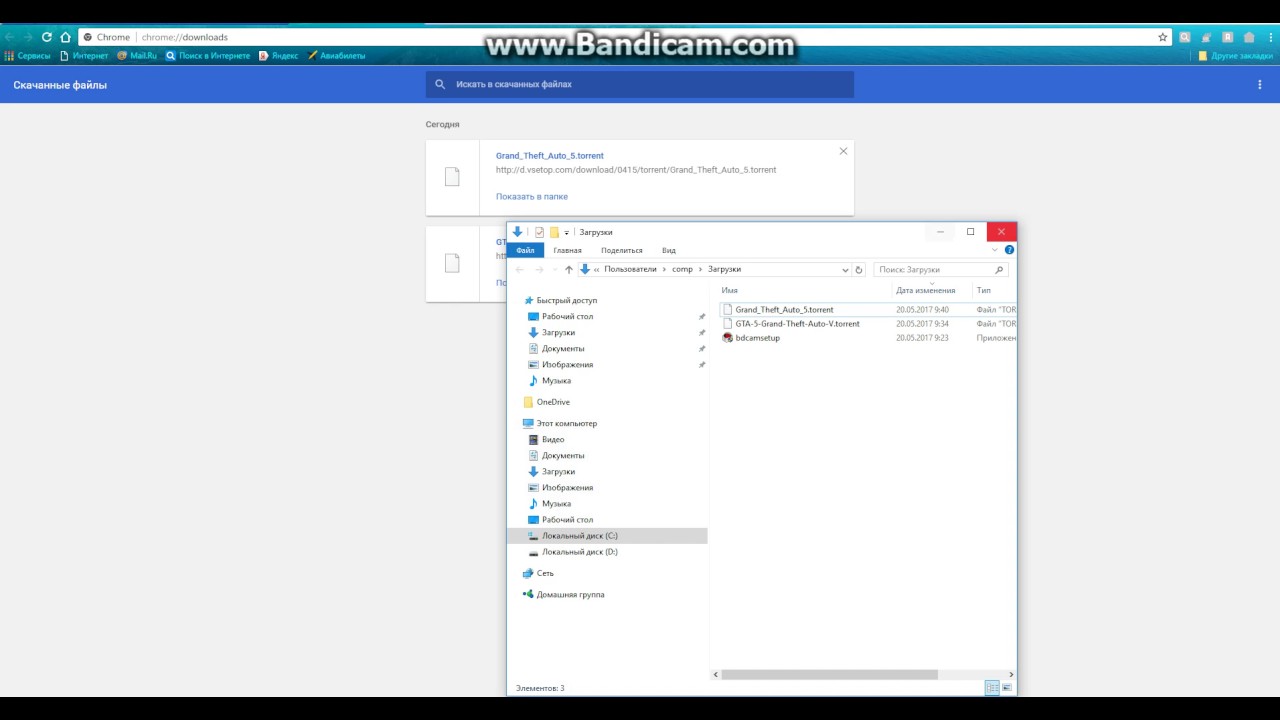This screenshot has width=1280, height=720.
Task: Open Загрузки under quick access
Action: (558, 332)
